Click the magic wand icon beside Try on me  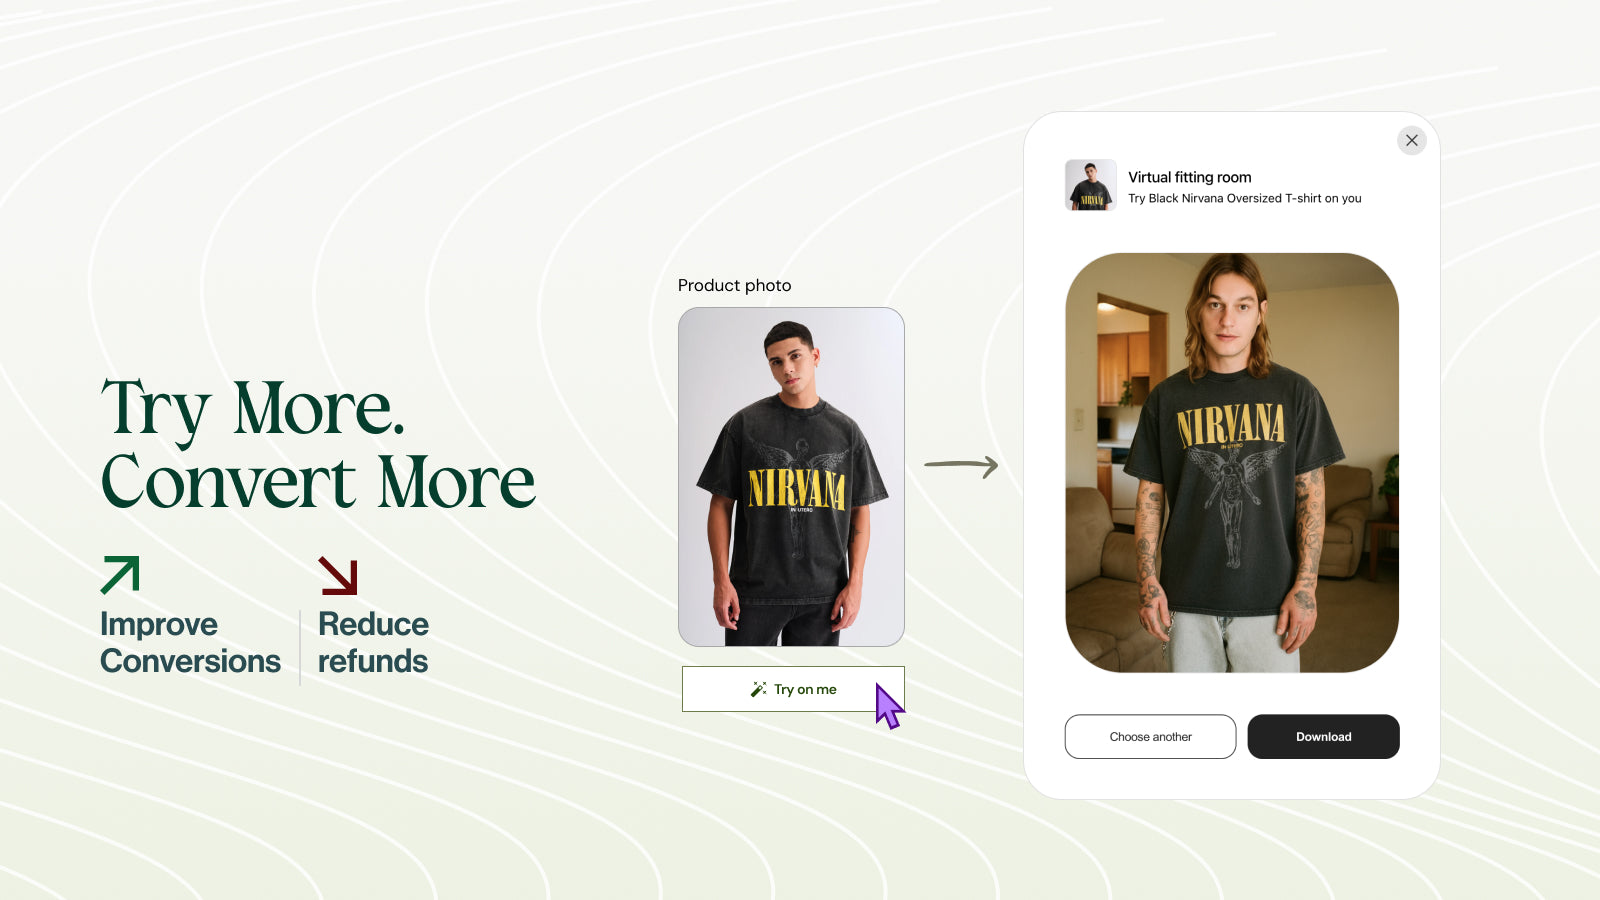pyautogui.click(x=758, y=689)
